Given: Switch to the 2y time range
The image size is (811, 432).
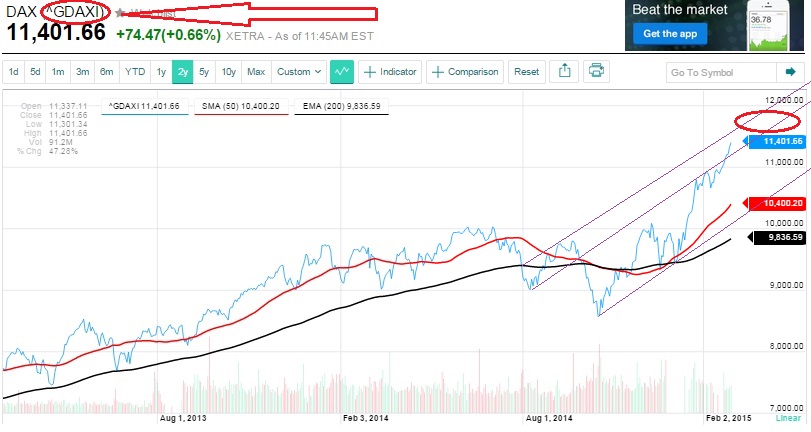Looking at the screenshot, I should [182, 72].
